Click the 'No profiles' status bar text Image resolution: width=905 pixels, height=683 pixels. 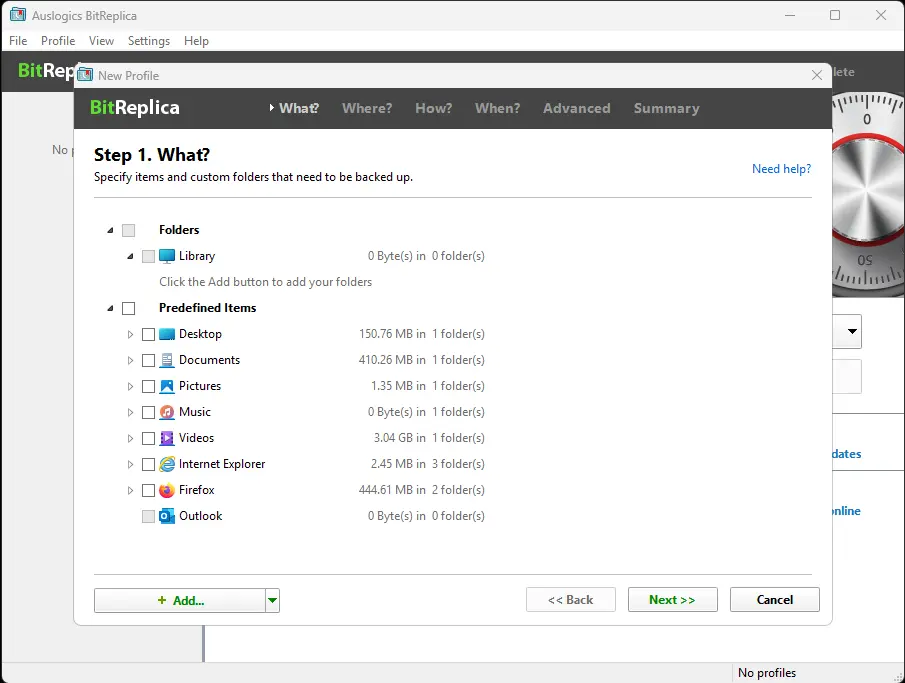tap(766, 673)
